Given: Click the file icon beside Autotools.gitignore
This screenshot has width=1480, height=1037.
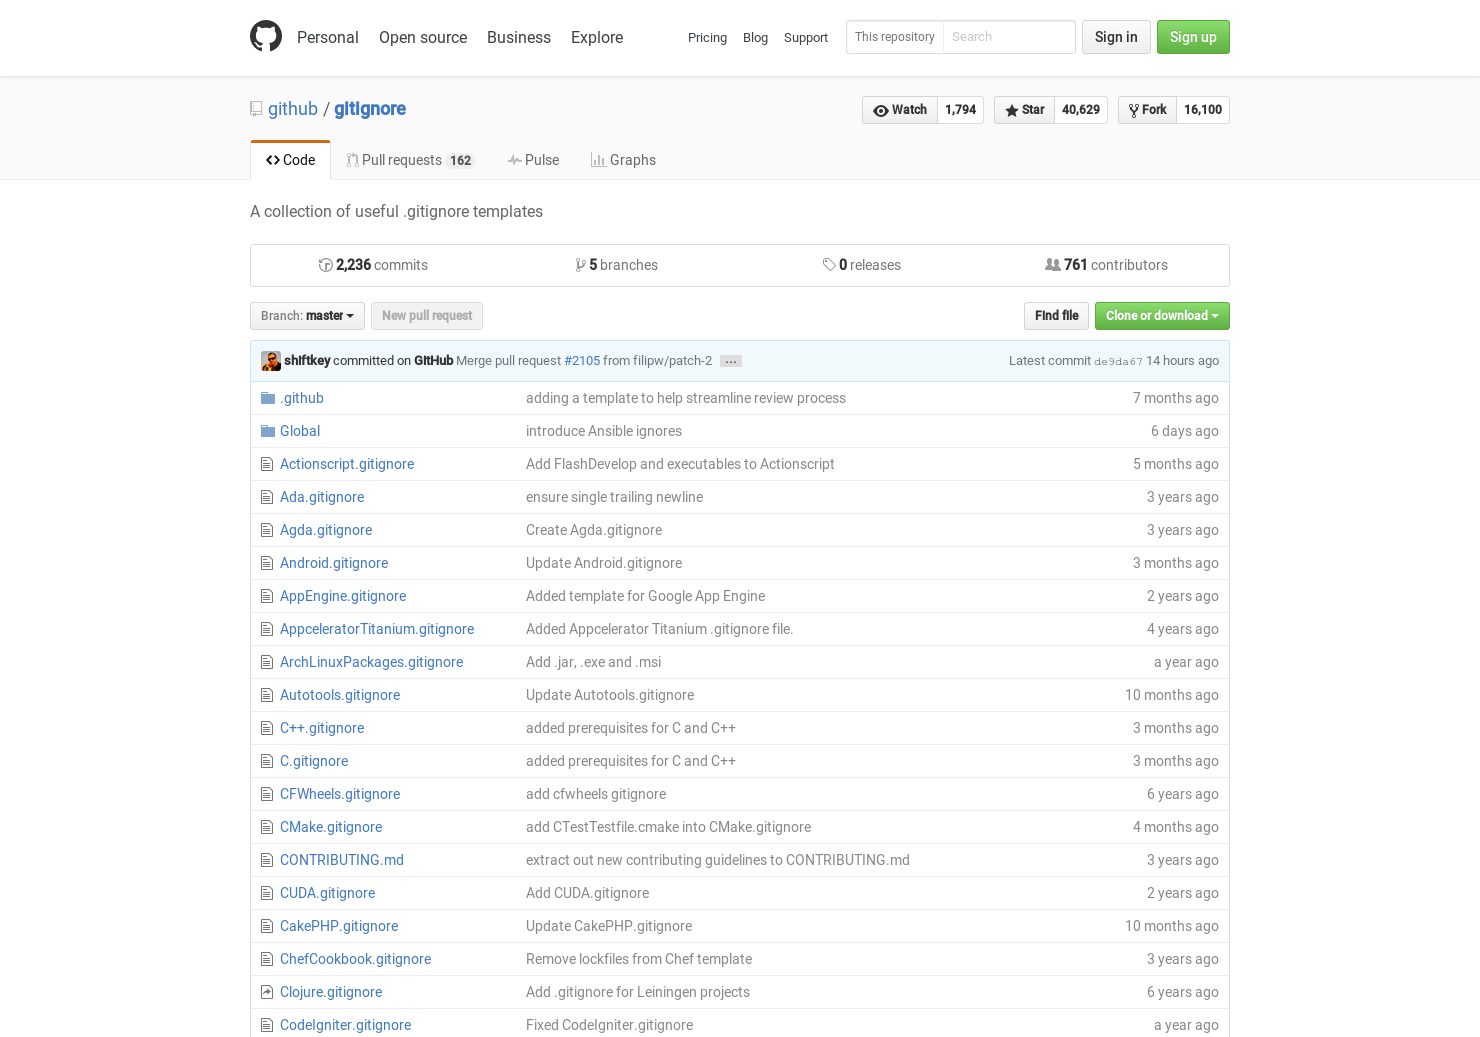Looking at the screenshot, I should (267, 695).
